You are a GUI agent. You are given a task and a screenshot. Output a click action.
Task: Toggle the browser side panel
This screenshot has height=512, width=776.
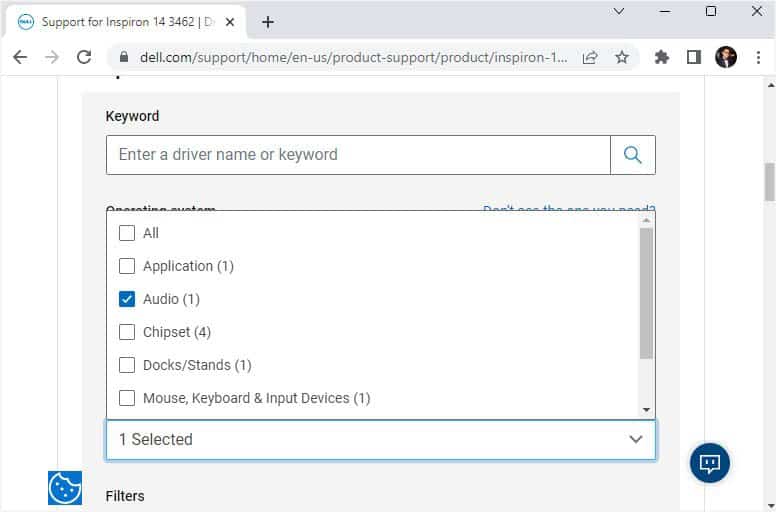pos(694,57)
